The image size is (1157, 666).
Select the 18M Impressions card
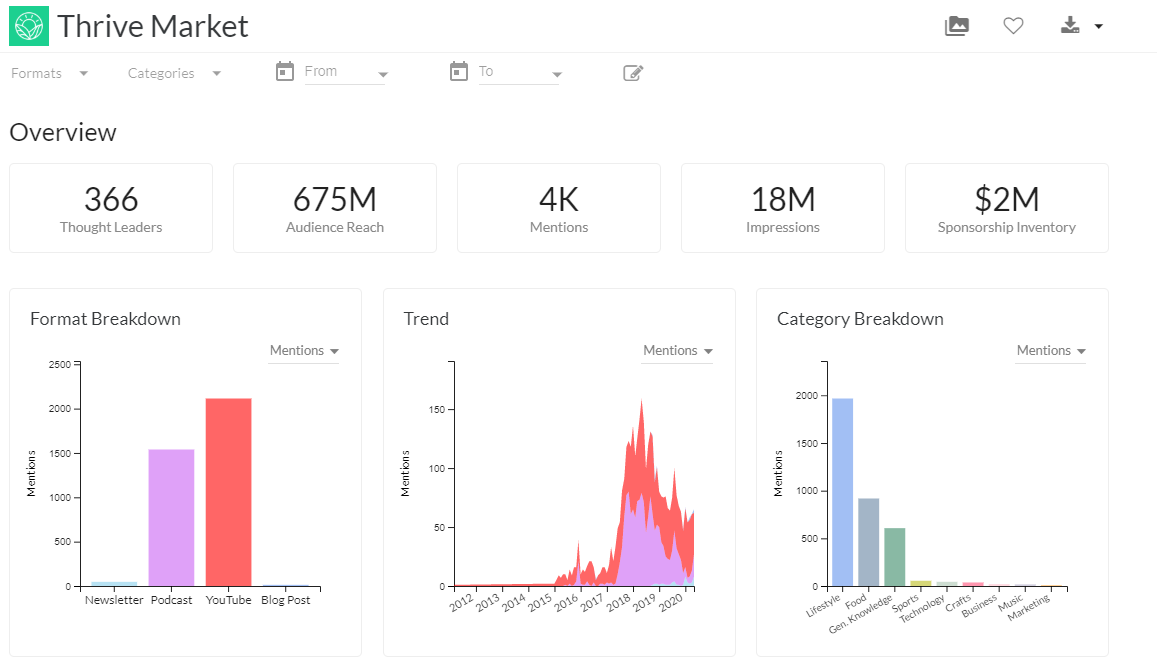pyautogui.click(x=783, y=208)
